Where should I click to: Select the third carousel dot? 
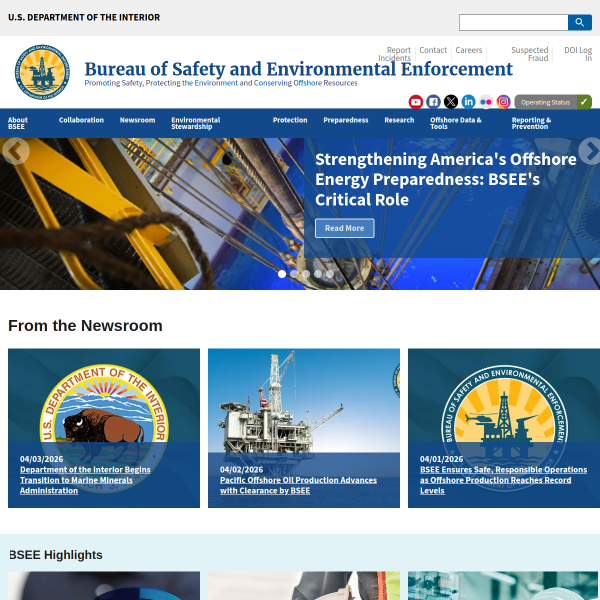click(x=306, y=274)
